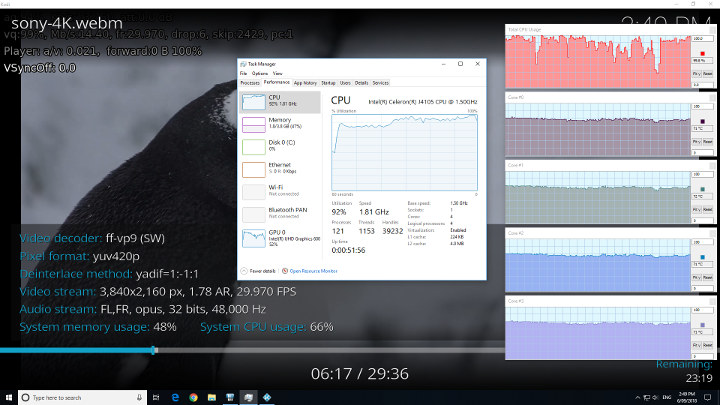Show hidden system tray icons
Image resolution: width=720 pixels, height=405 pixels.
(x=637, y=398)
